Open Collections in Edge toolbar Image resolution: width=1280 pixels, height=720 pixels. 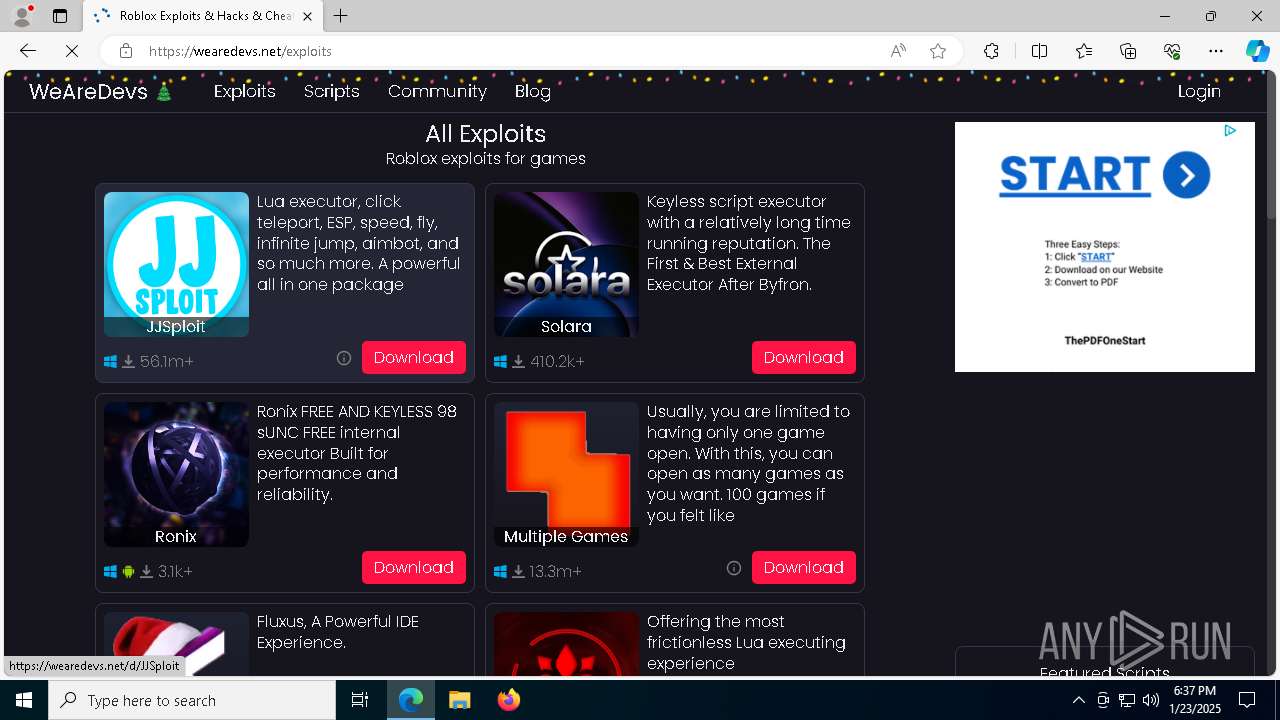(x=1128, y=51)
